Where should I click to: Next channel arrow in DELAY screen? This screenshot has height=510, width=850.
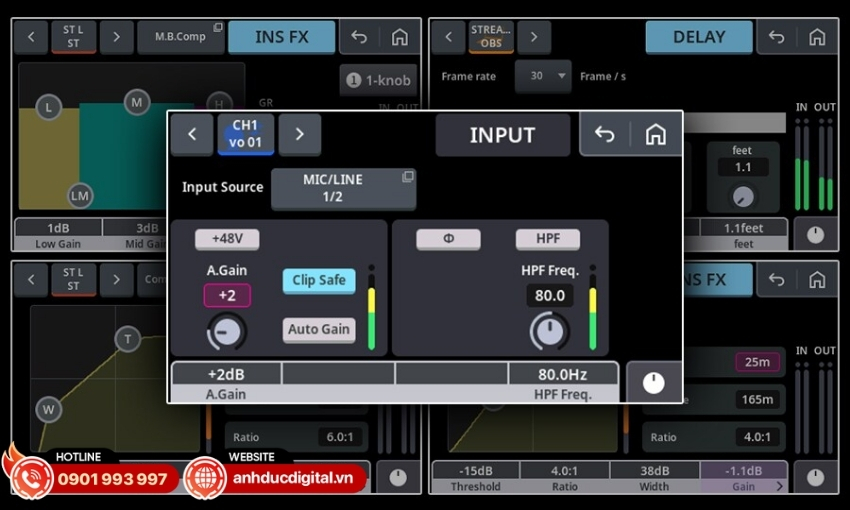(534, 37)
